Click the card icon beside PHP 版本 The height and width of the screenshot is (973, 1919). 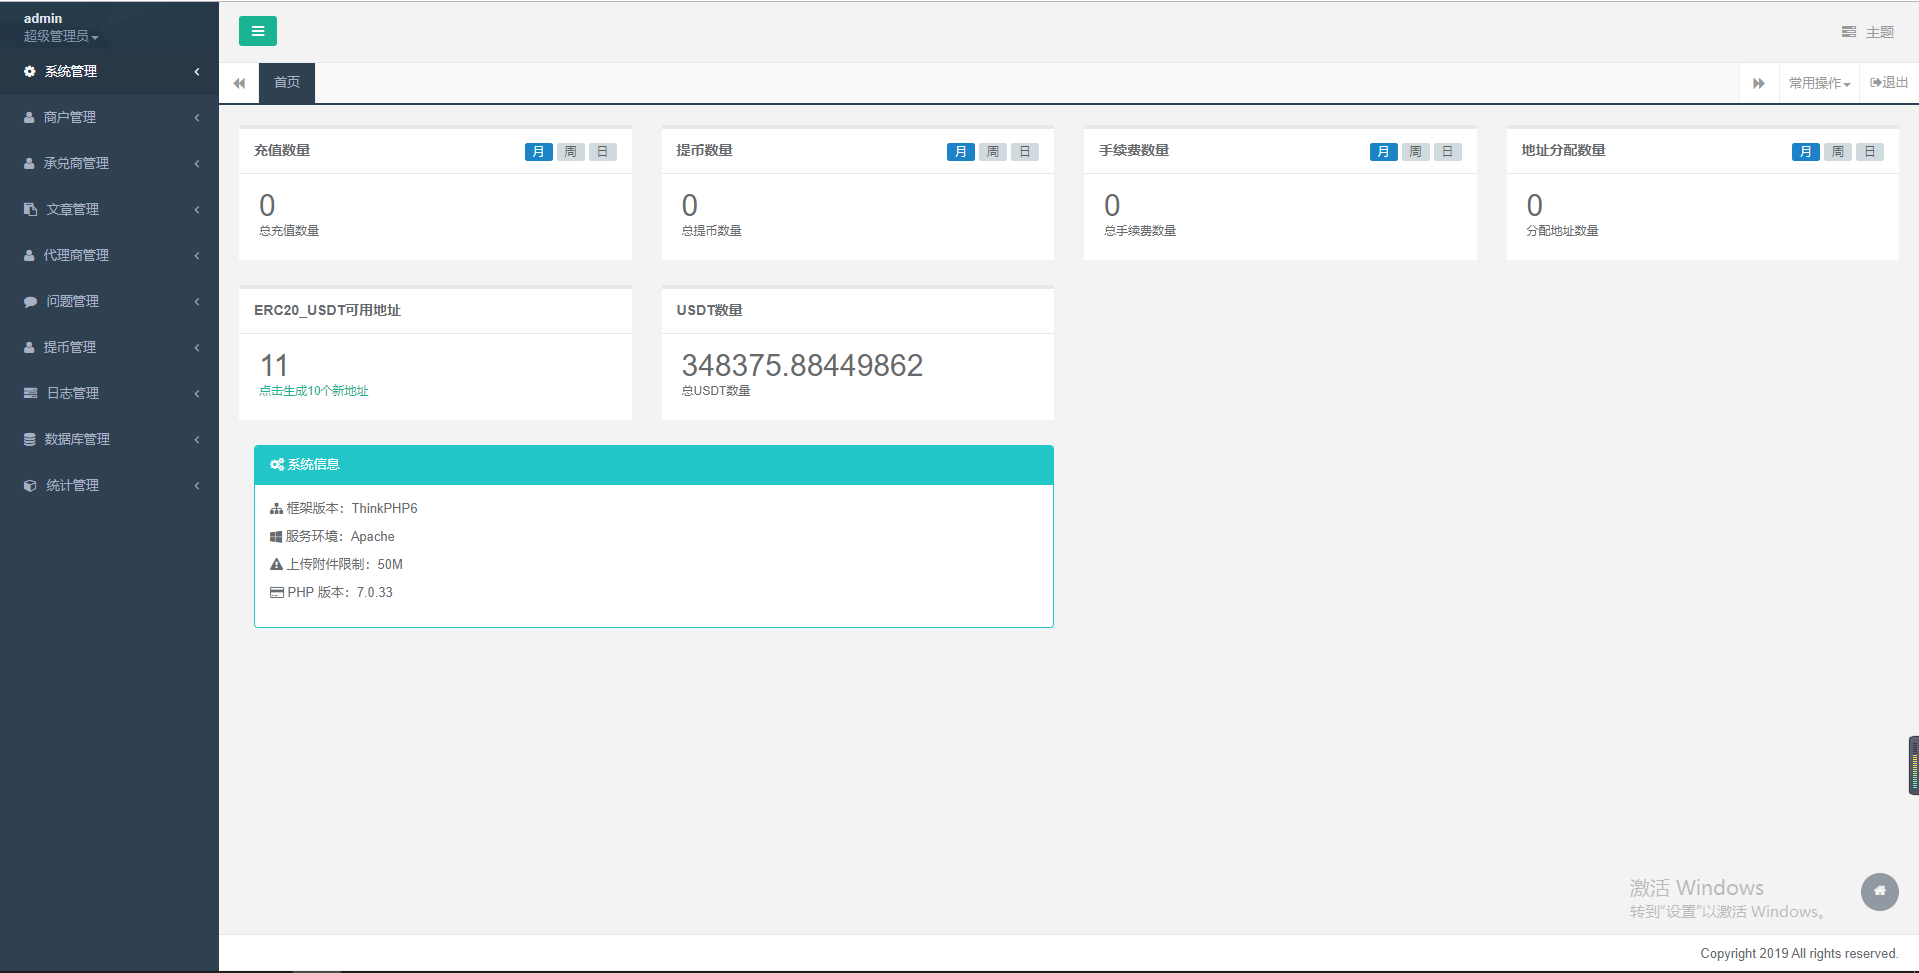[277, 593]
